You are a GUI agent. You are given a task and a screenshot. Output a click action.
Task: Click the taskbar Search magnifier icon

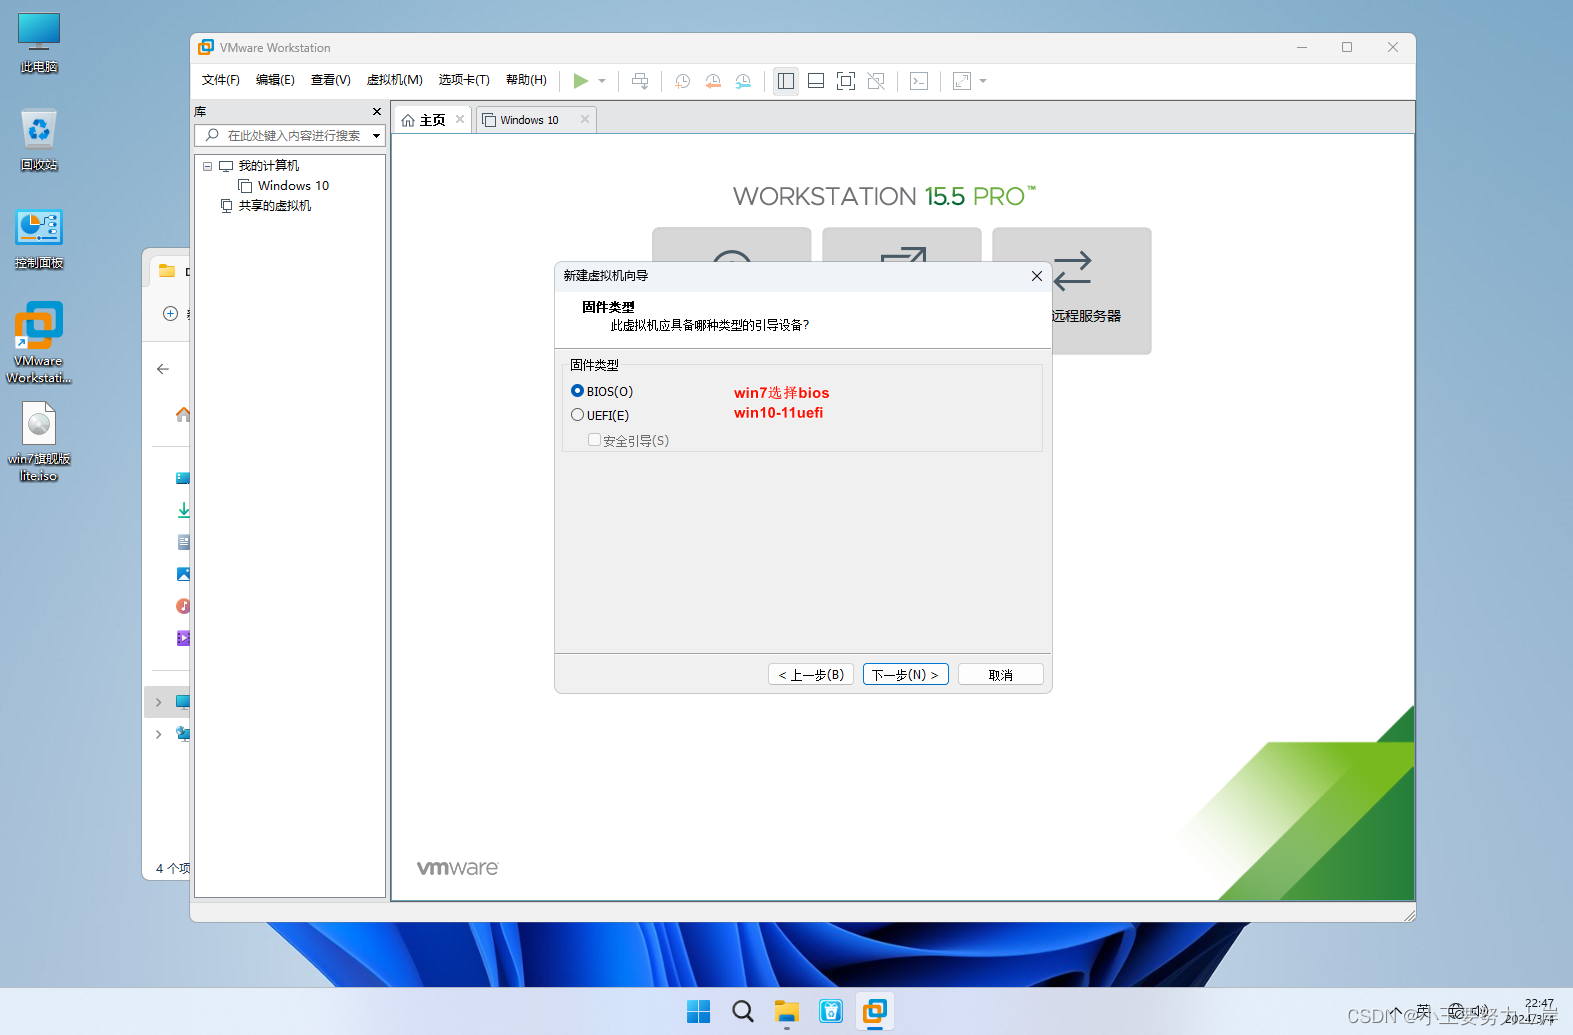(x=742, y=1012)
